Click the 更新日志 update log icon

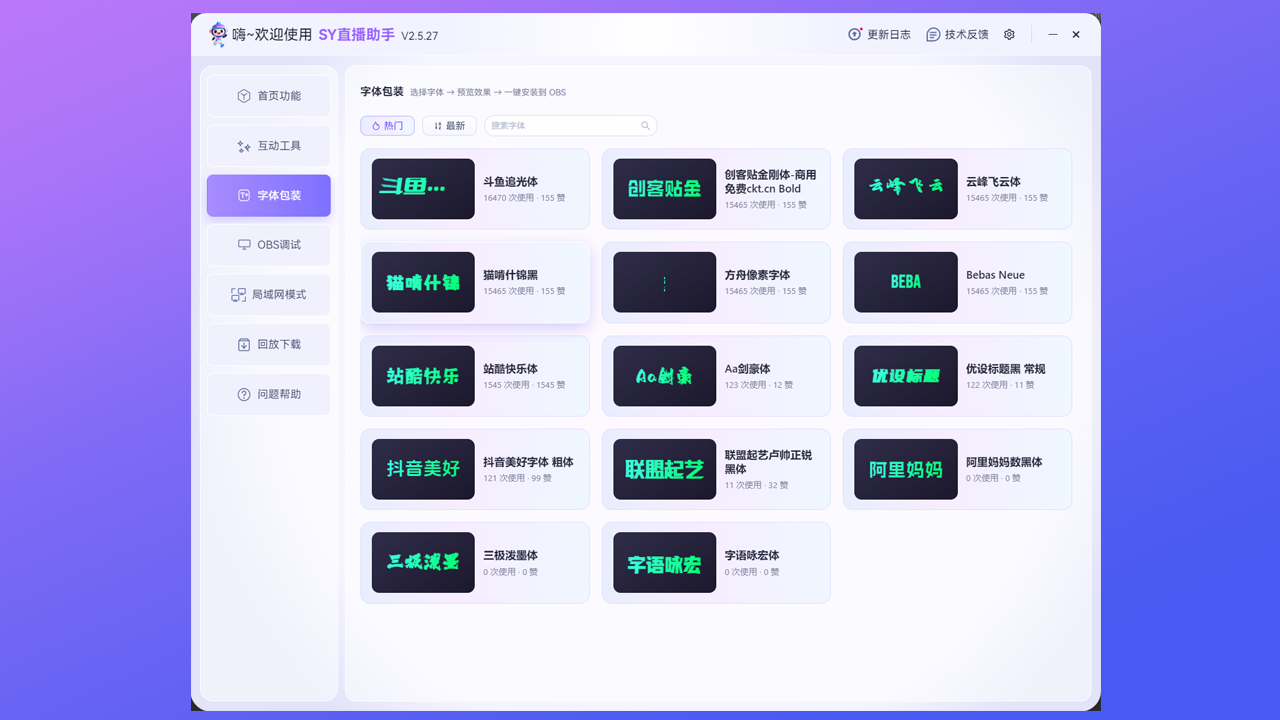pos(855,34)
